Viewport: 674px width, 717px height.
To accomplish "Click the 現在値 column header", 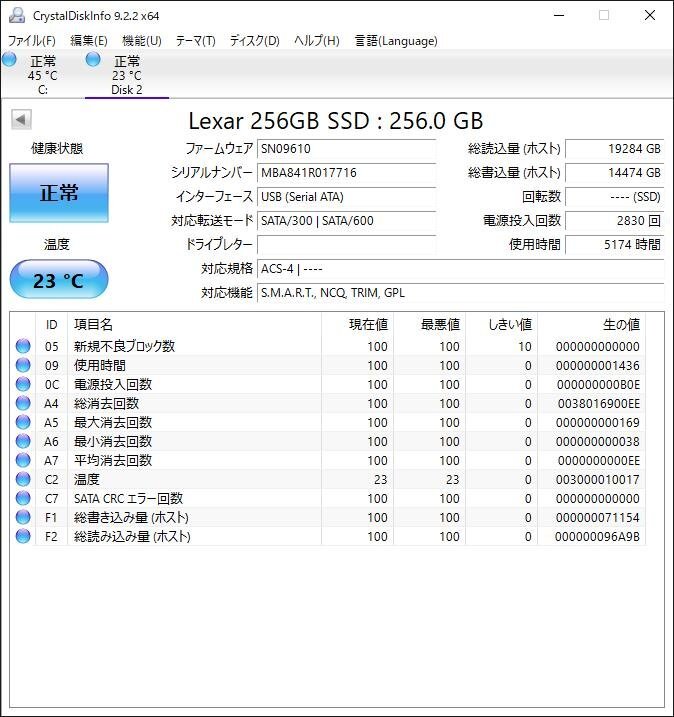I will click(x=358, y=325).
